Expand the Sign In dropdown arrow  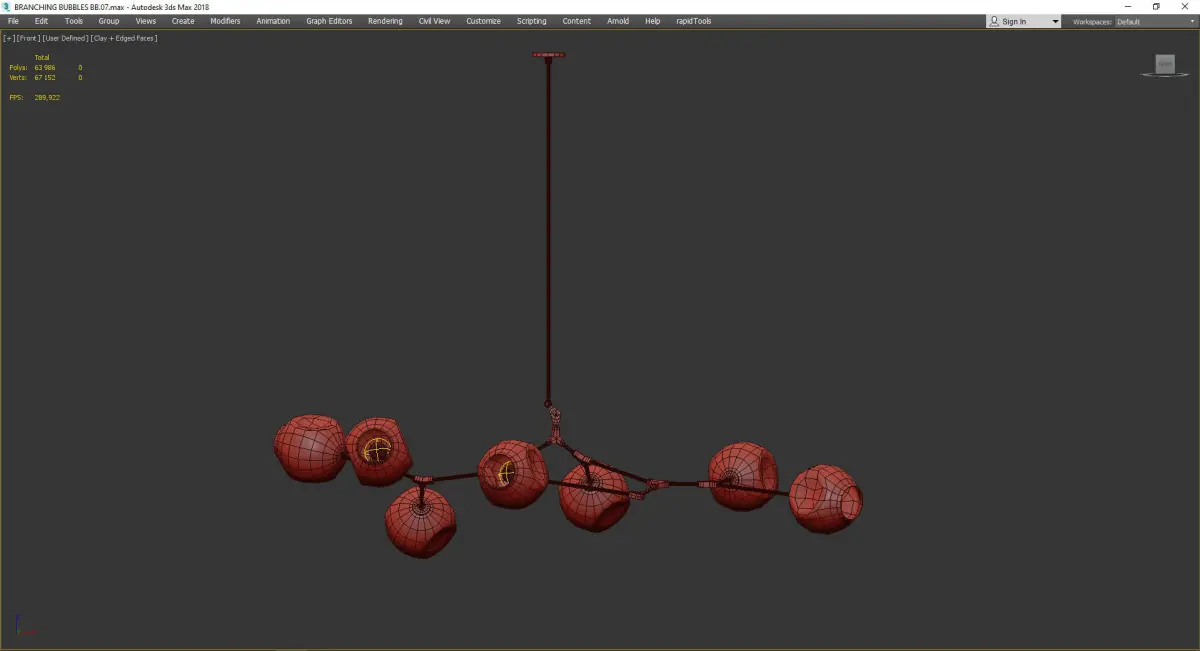tap(1055, 21)
